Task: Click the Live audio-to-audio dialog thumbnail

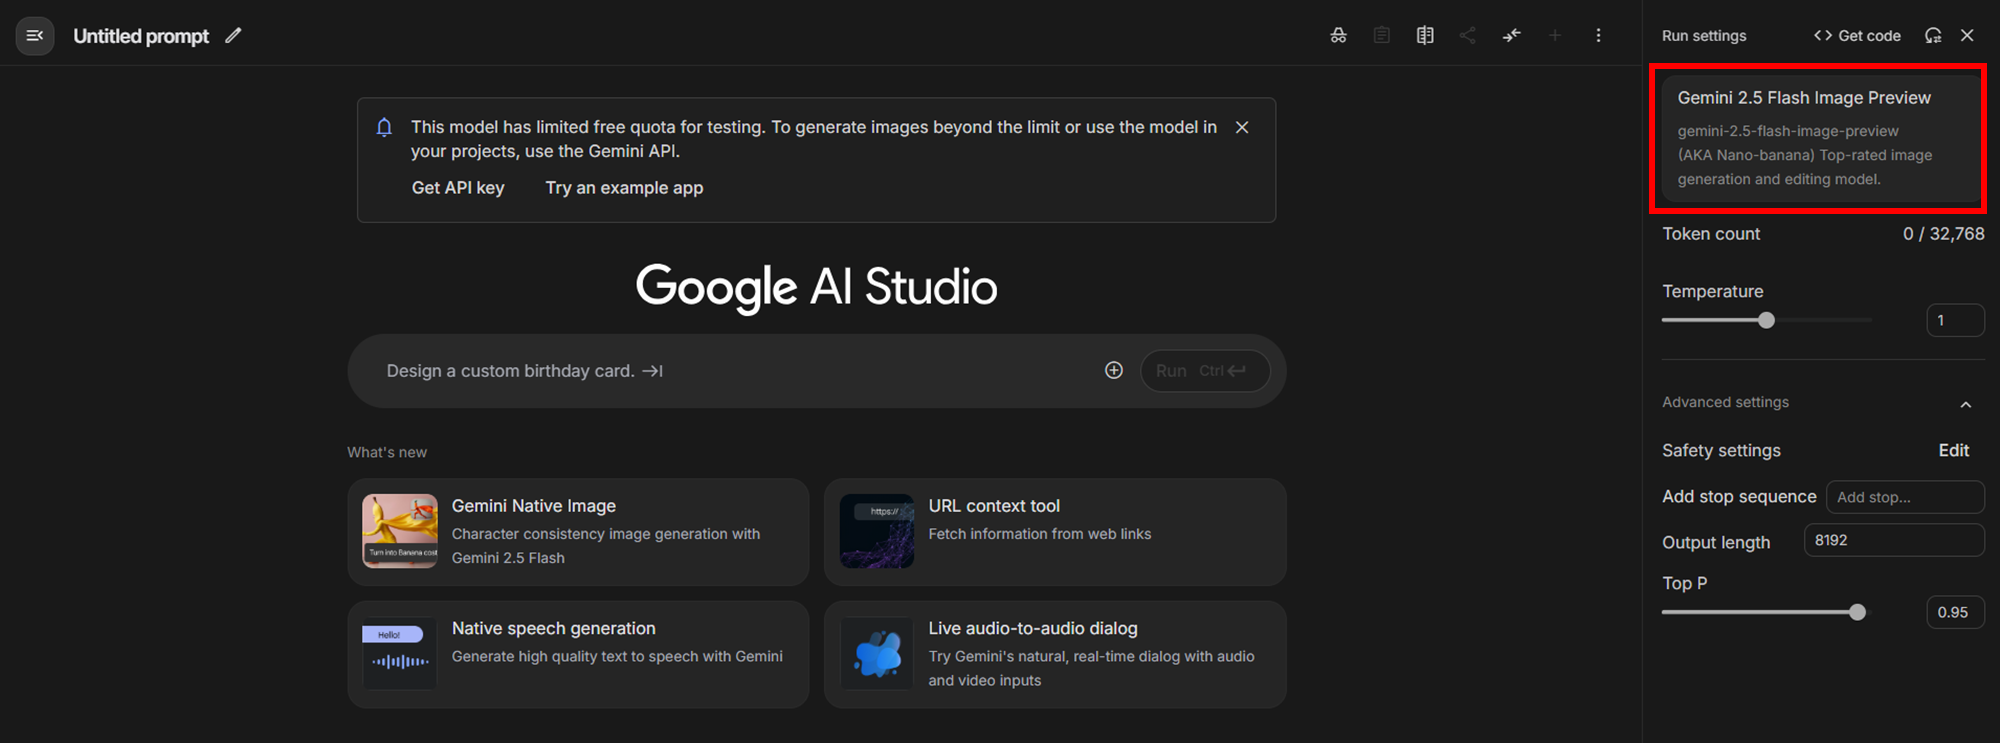Action: [877, 653]
